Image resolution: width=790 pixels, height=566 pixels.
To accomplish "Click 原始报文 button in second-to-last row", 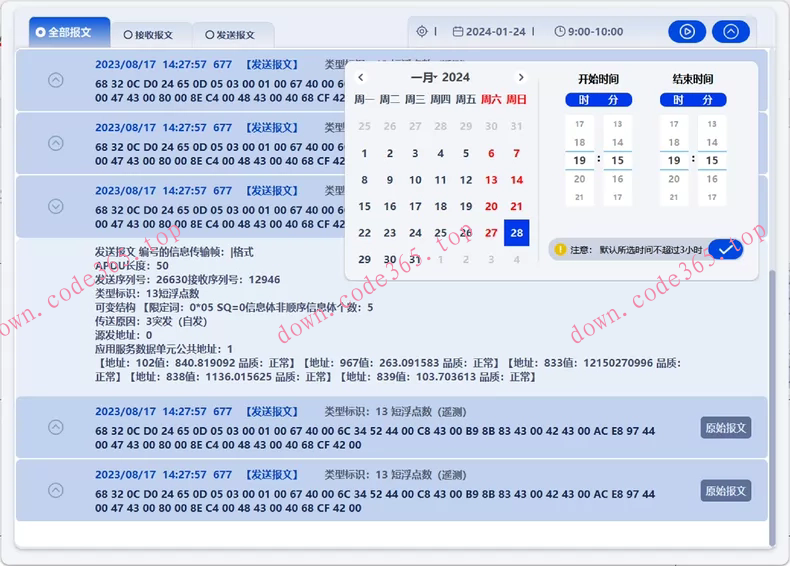I will tap(725, 428).
